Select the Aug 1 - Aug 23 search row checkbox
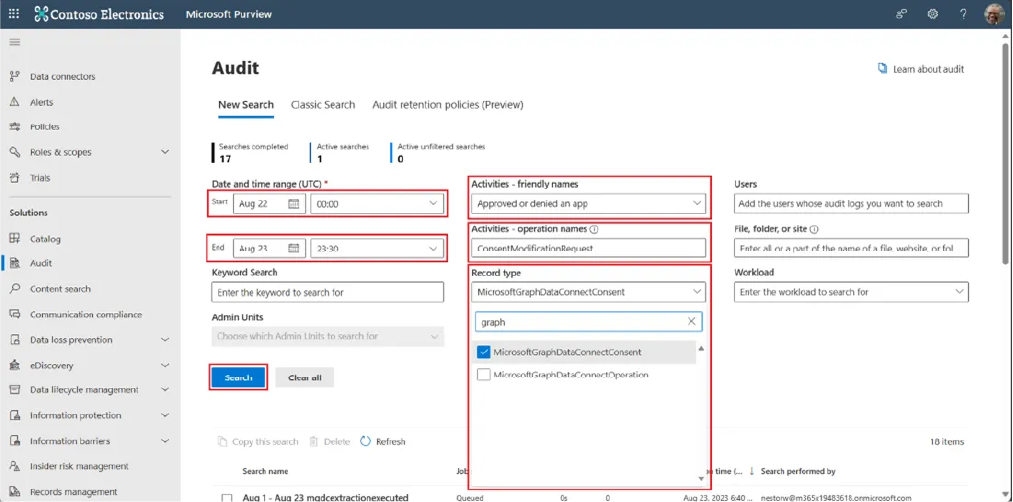Image resolution: width=1013 pixels, height=502 pixels. click(x=227, y=497)
